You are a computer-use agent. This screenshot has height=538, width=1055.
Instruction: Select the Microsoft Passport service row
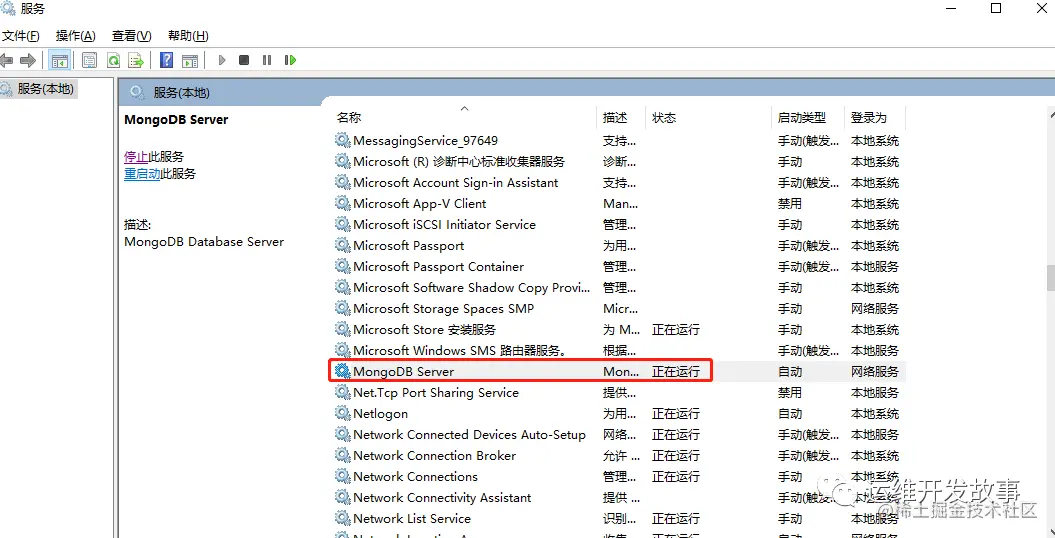pos(620,246)
